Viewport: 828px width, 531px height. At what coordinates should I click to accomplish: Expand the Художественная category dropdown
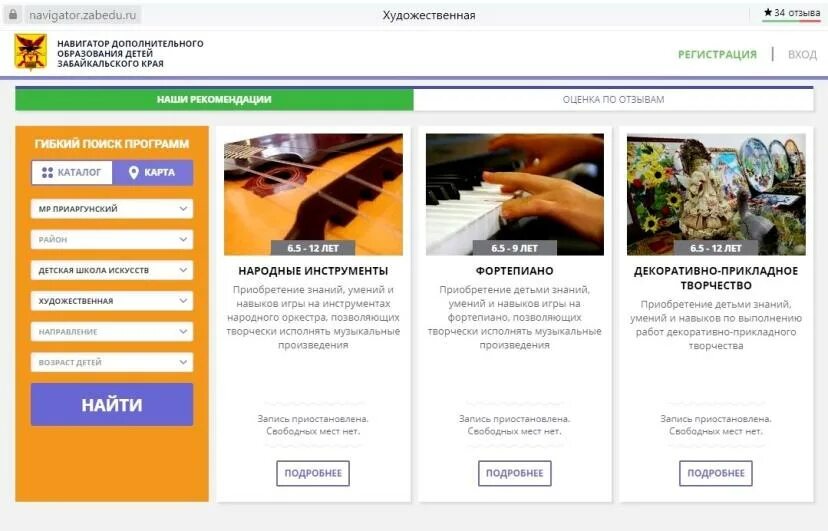pyautogui.click(x=112, y=301)
